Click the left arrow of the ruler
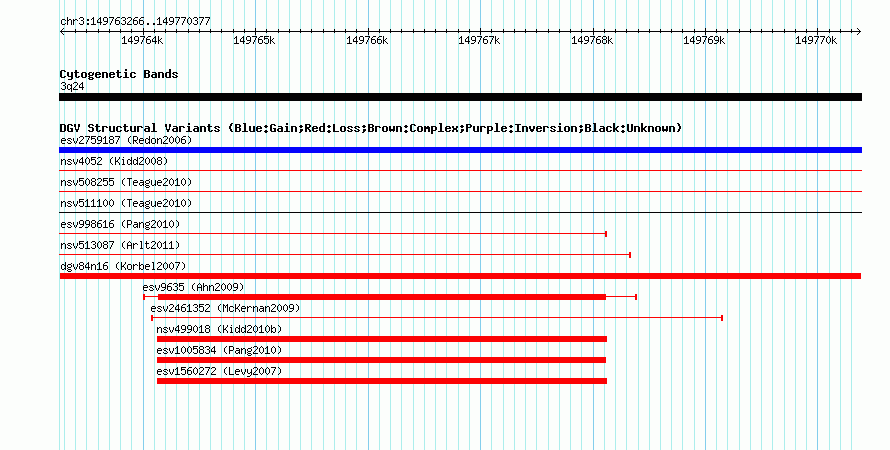Screen dimensions: 890x450 [62, 32]
